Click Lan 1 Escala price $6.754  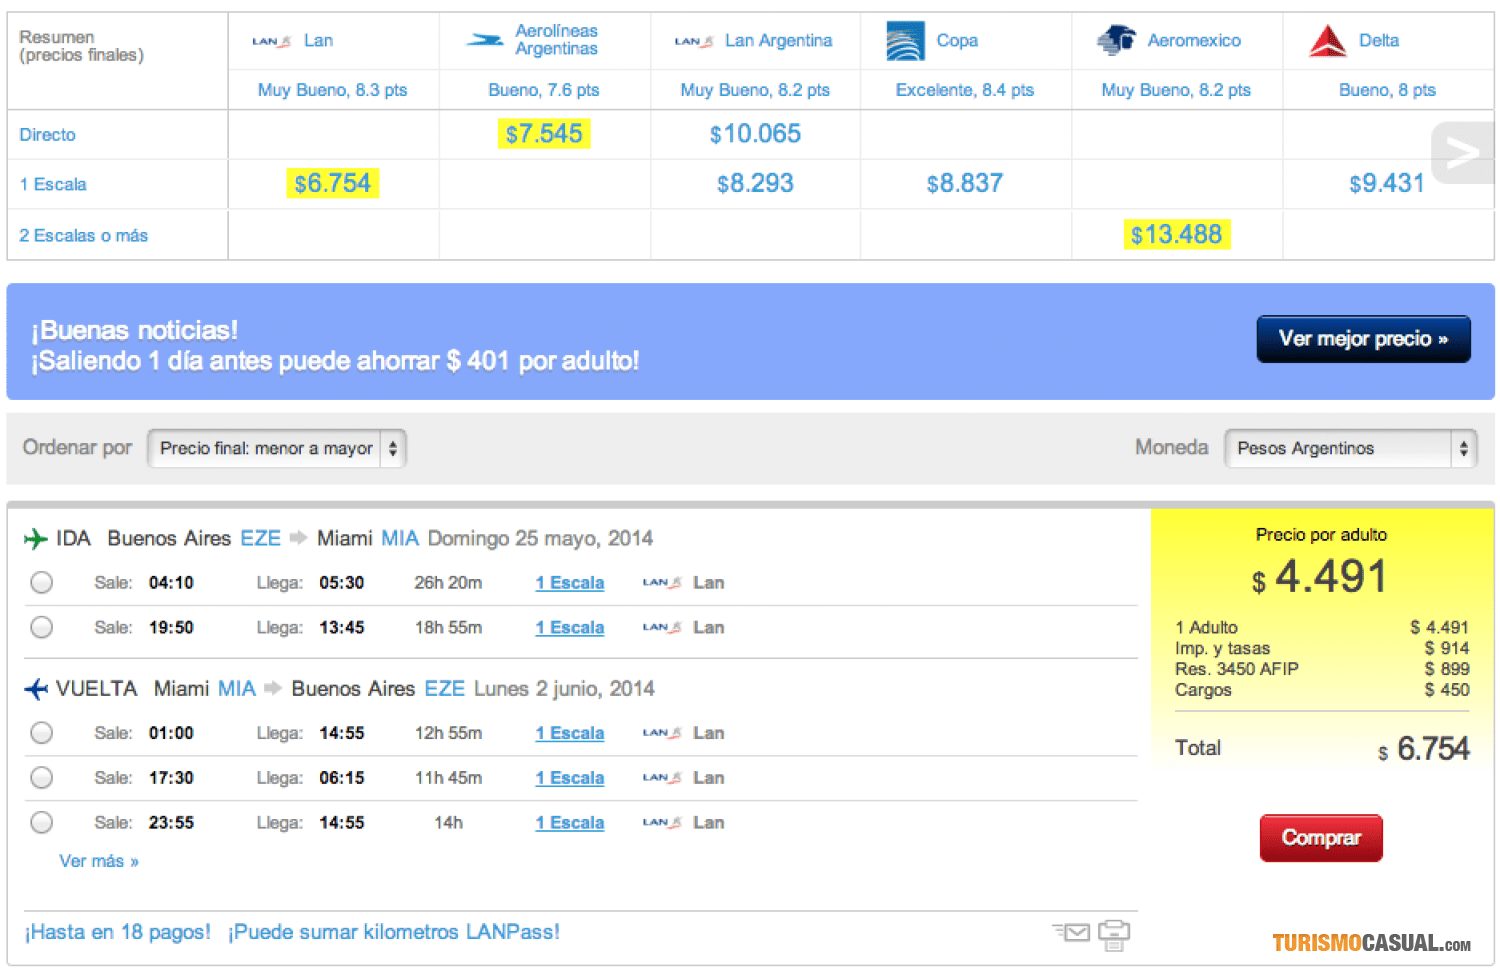coord(333,183)
